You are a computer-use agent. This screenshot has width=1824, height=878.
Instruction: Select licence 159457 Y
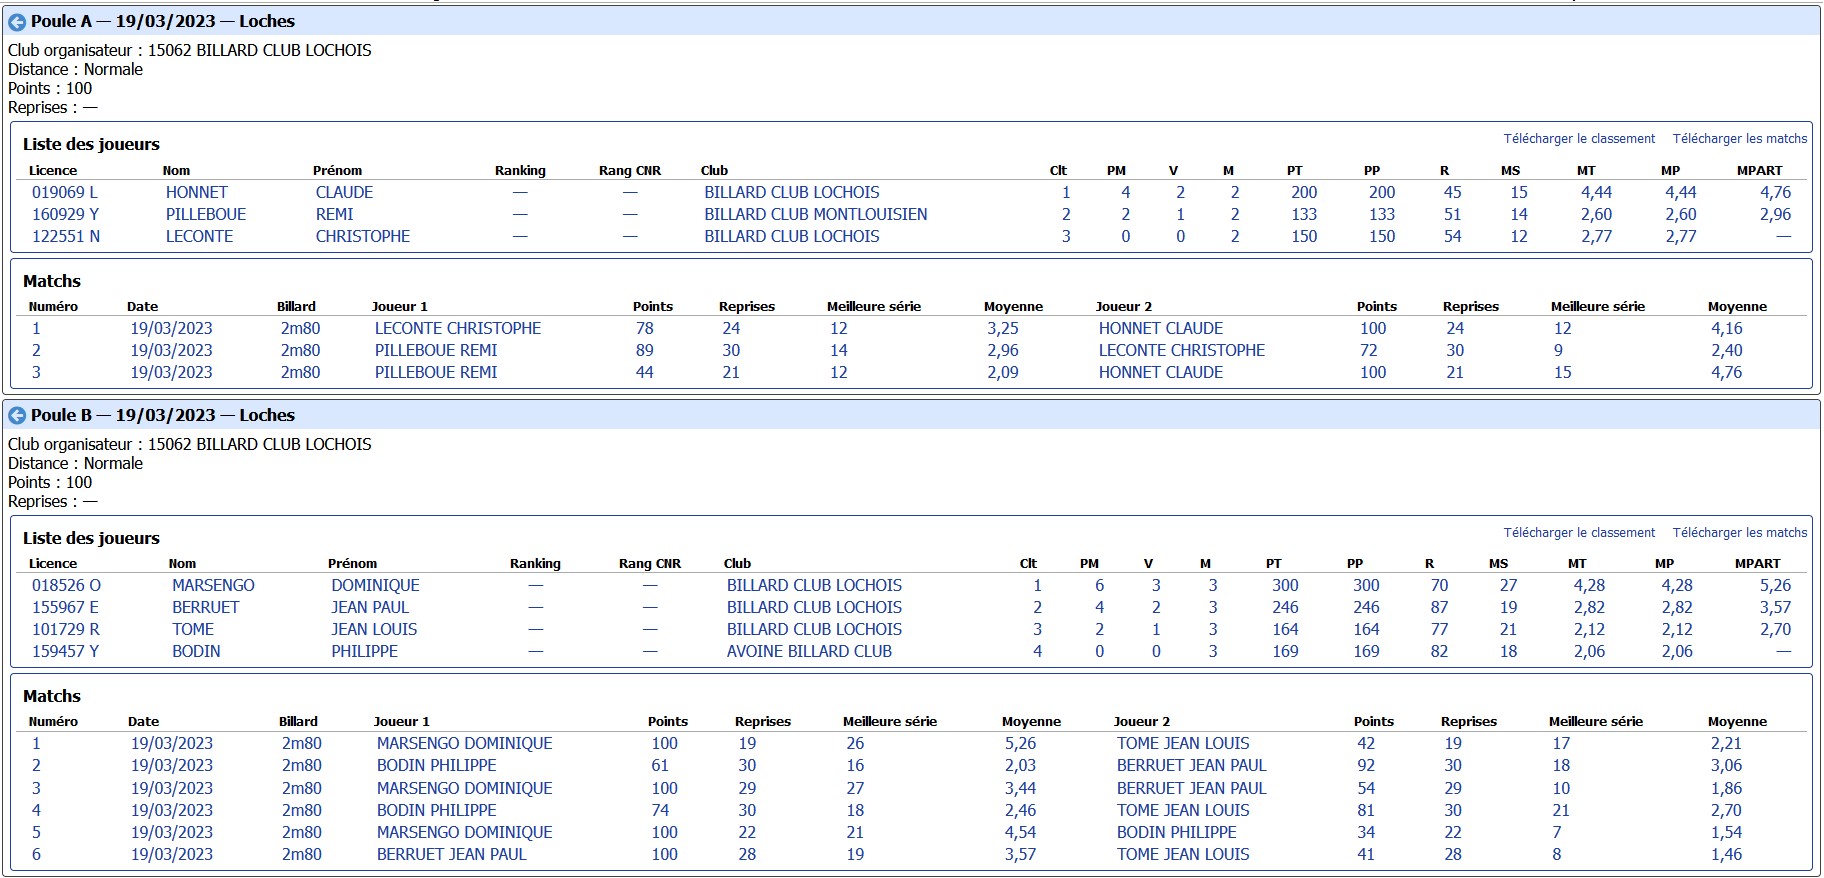(x=65, y=651)
